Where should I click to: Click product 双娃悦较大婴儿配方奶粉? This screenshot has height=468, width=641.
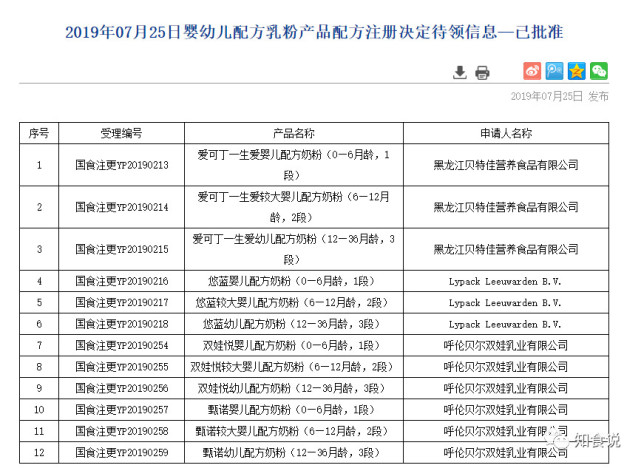(294, 367)
